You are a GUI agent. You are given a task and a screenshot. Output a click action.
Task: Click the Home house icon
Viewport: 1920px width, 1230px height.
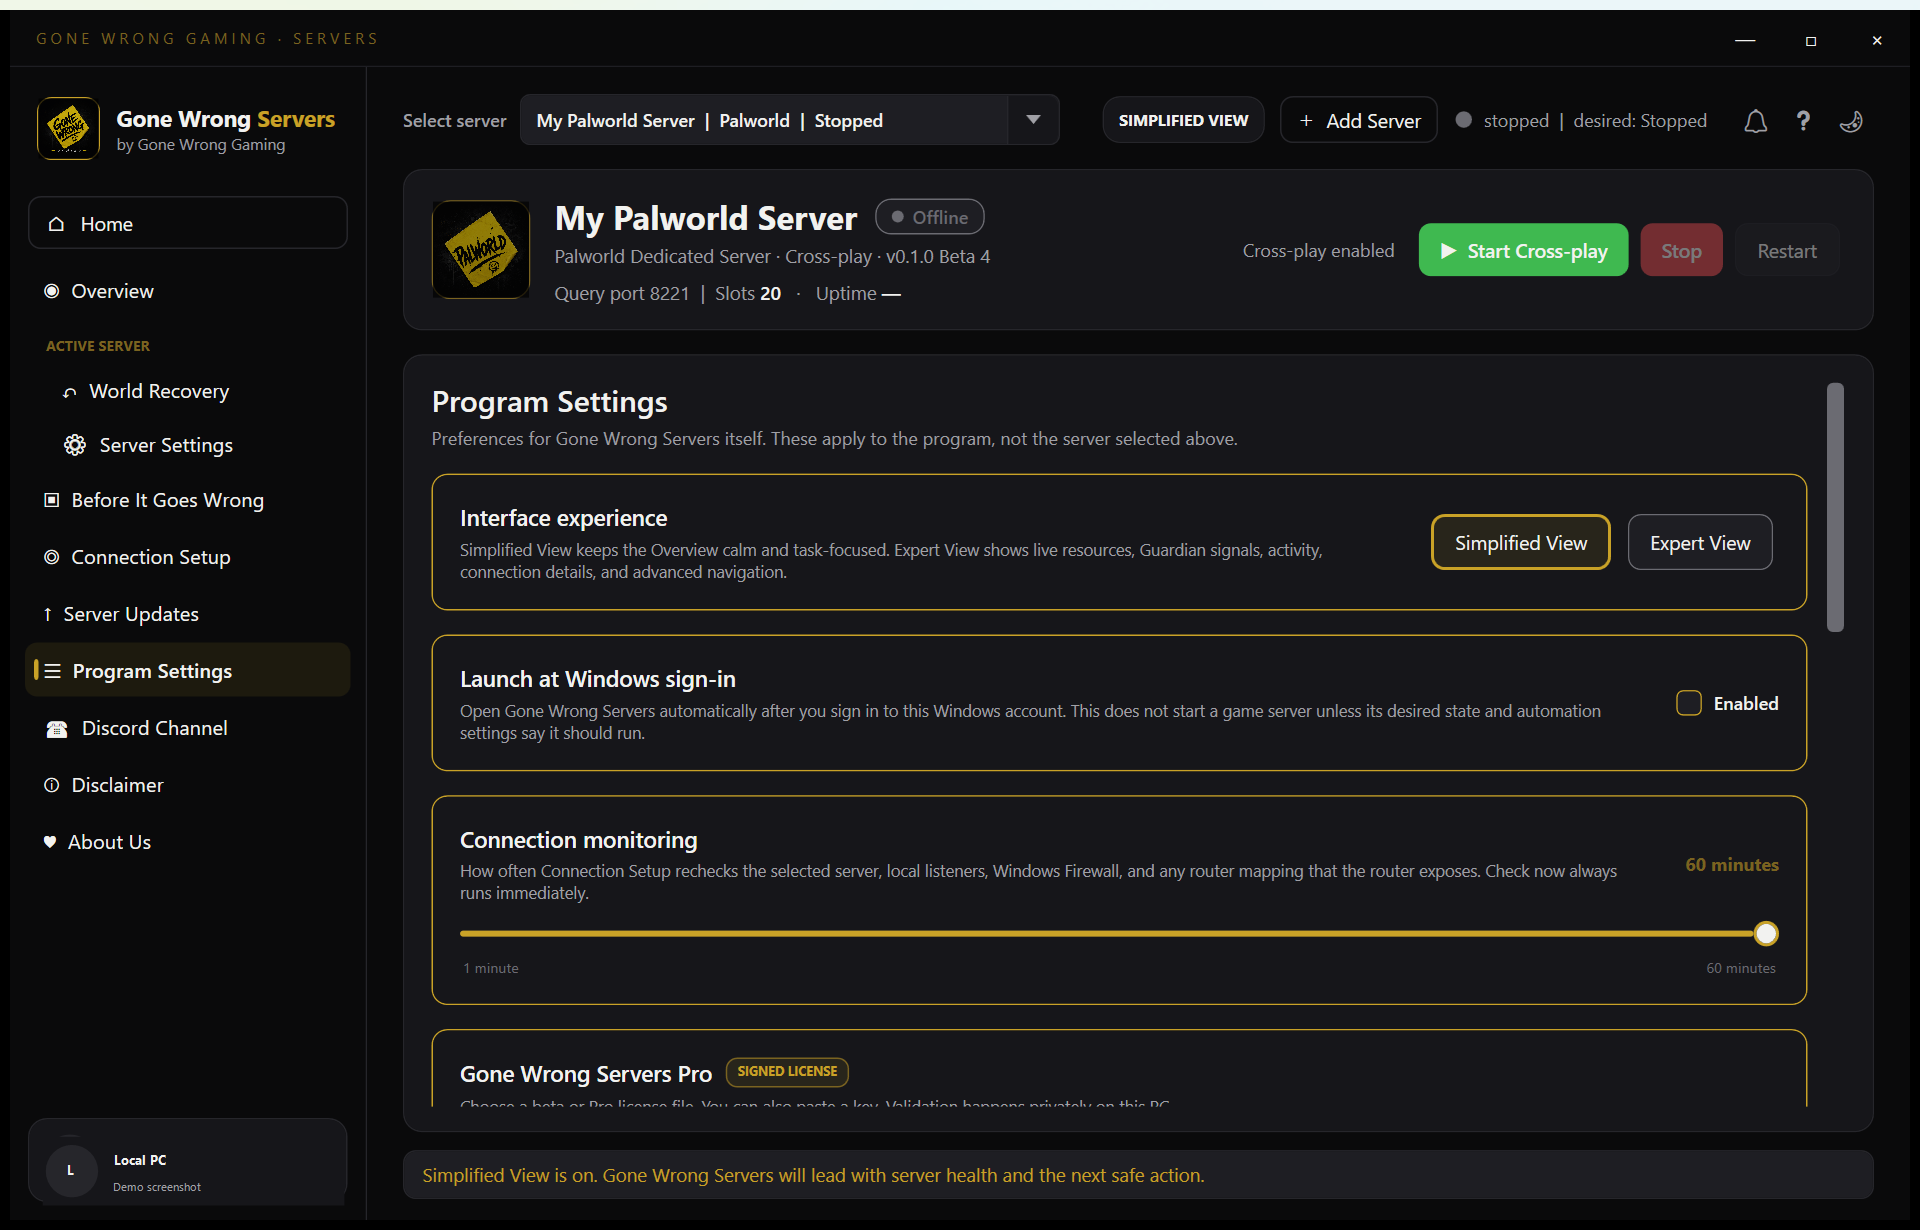click(57, 224)
